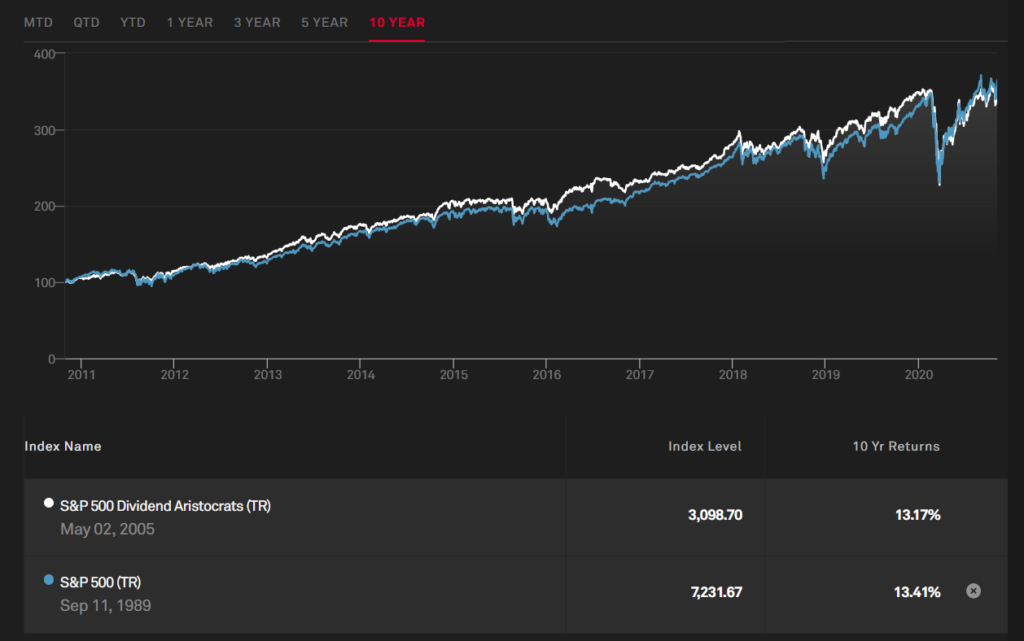Click the 300 y-axis label
The width and height of the screenshot is (1024, 641).
pyautogui.click(x=44, y=131)
